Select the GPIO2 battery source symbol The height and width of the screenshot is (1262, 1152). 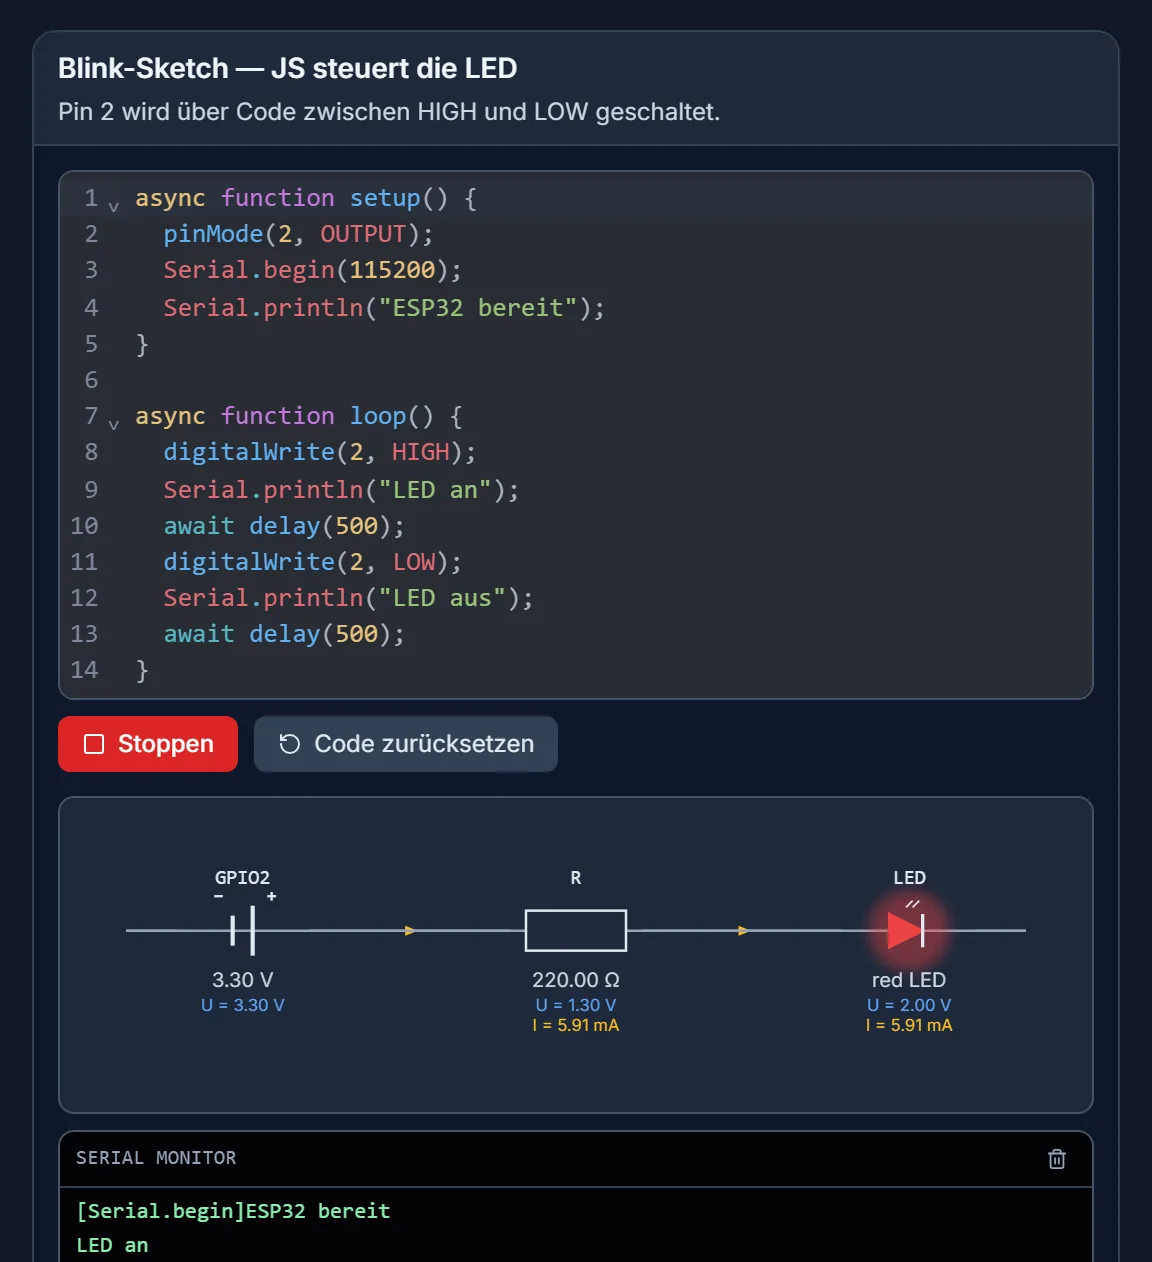click(x=243, y=930)
